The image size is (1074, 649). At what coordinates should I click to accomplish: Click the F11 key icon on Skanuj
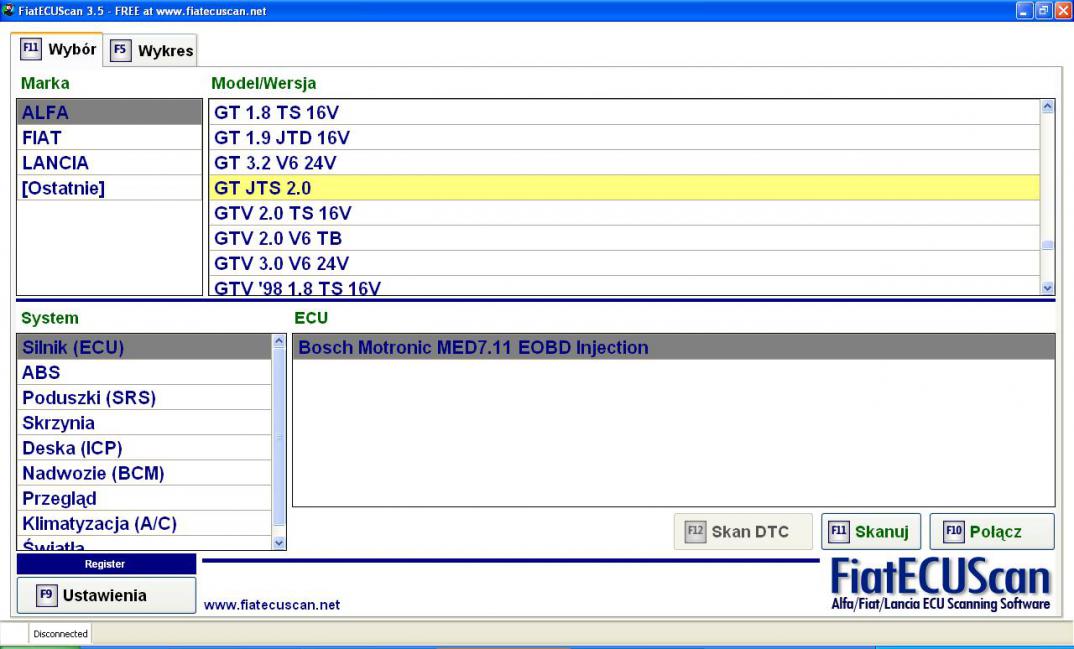pos(839,531)
